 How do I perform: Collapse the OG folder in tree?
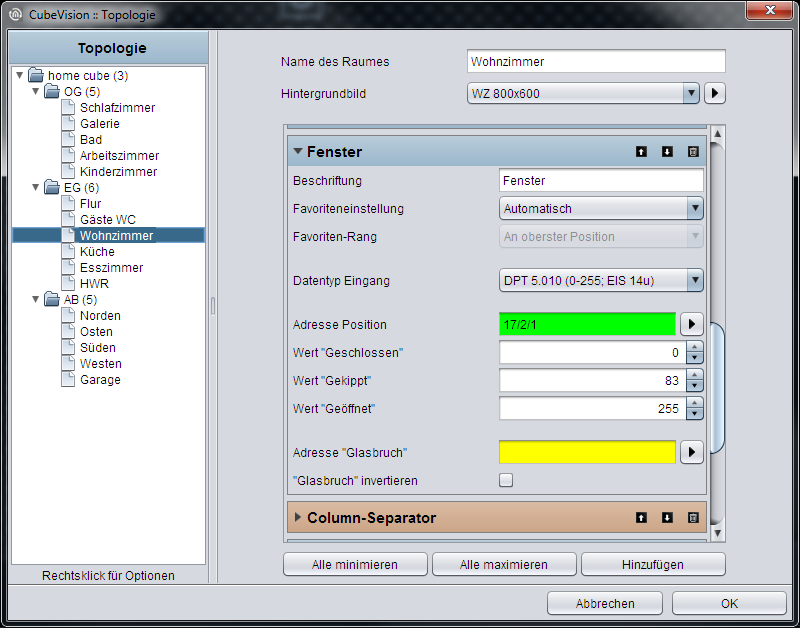pyautogui.click(x=36, y=91)
